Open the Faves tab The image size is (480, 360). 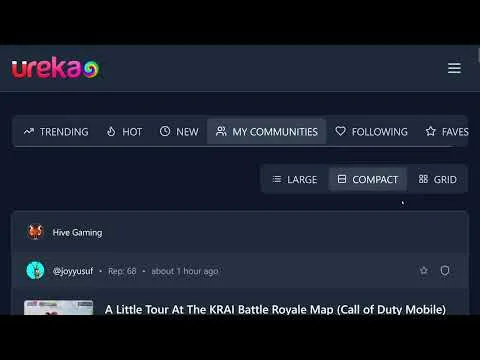[x=447, y=132]
